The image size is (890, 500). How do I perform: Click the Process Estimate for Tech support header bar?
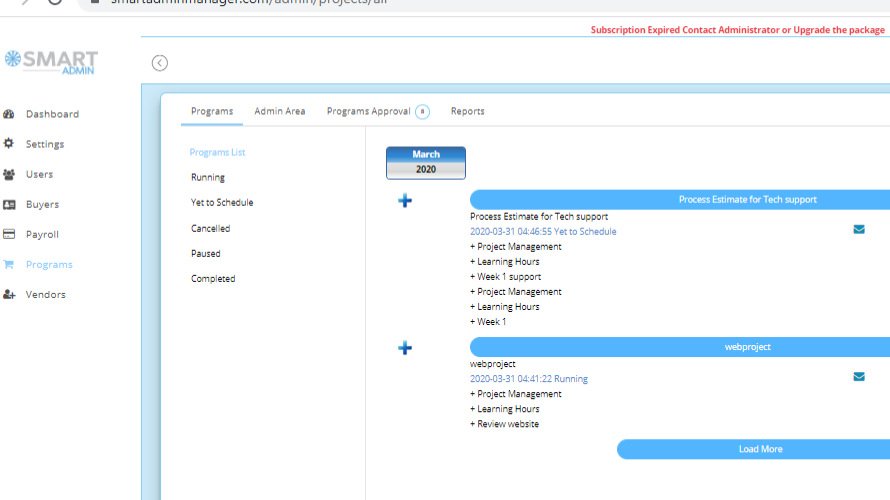click(x=680, y=200)
